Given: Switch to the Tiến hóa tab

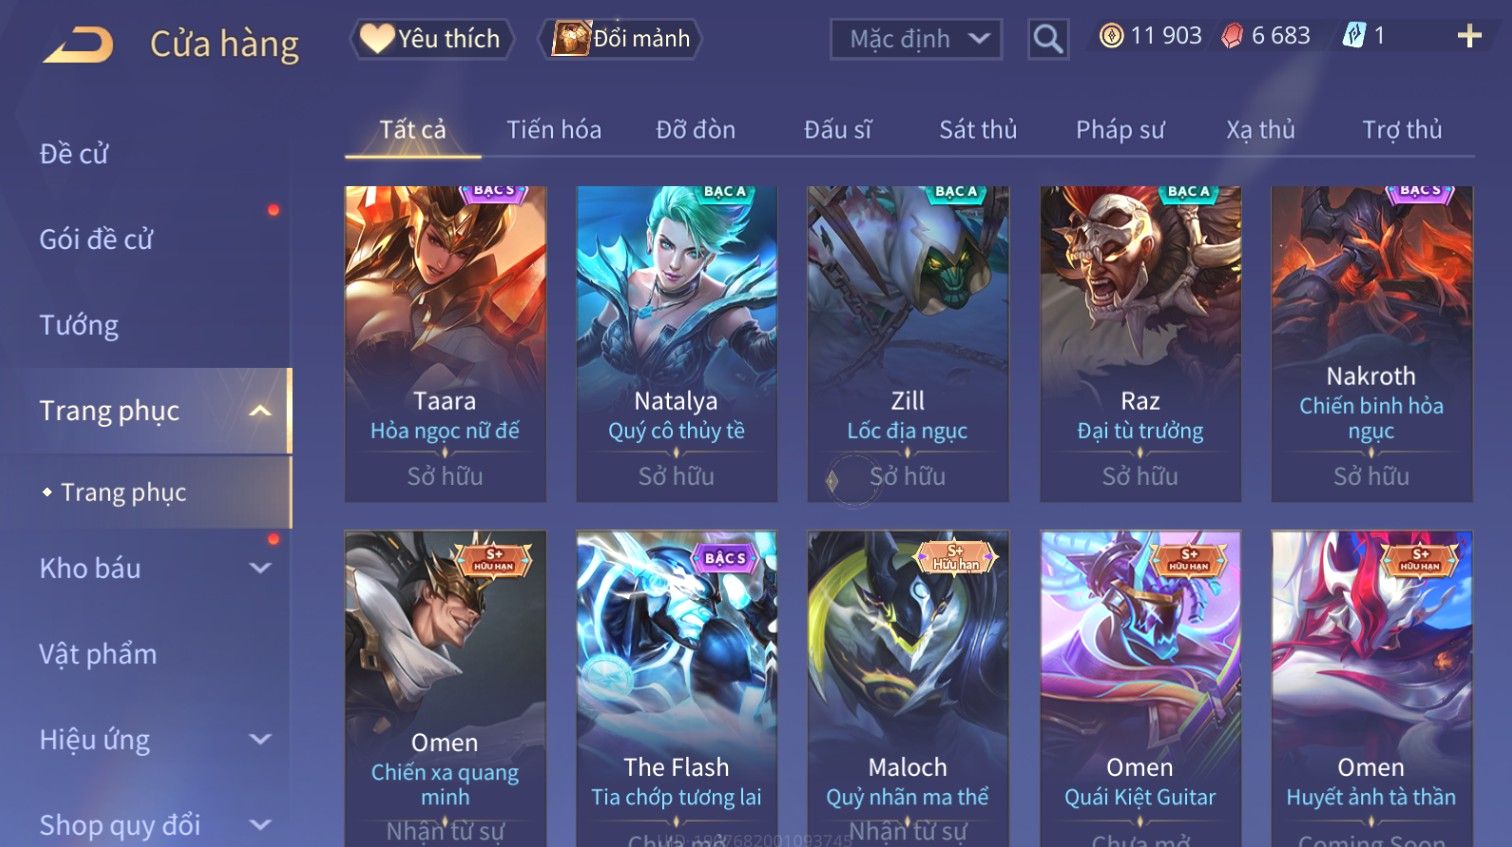Looking at the screenshot, I should click(554, 130).
